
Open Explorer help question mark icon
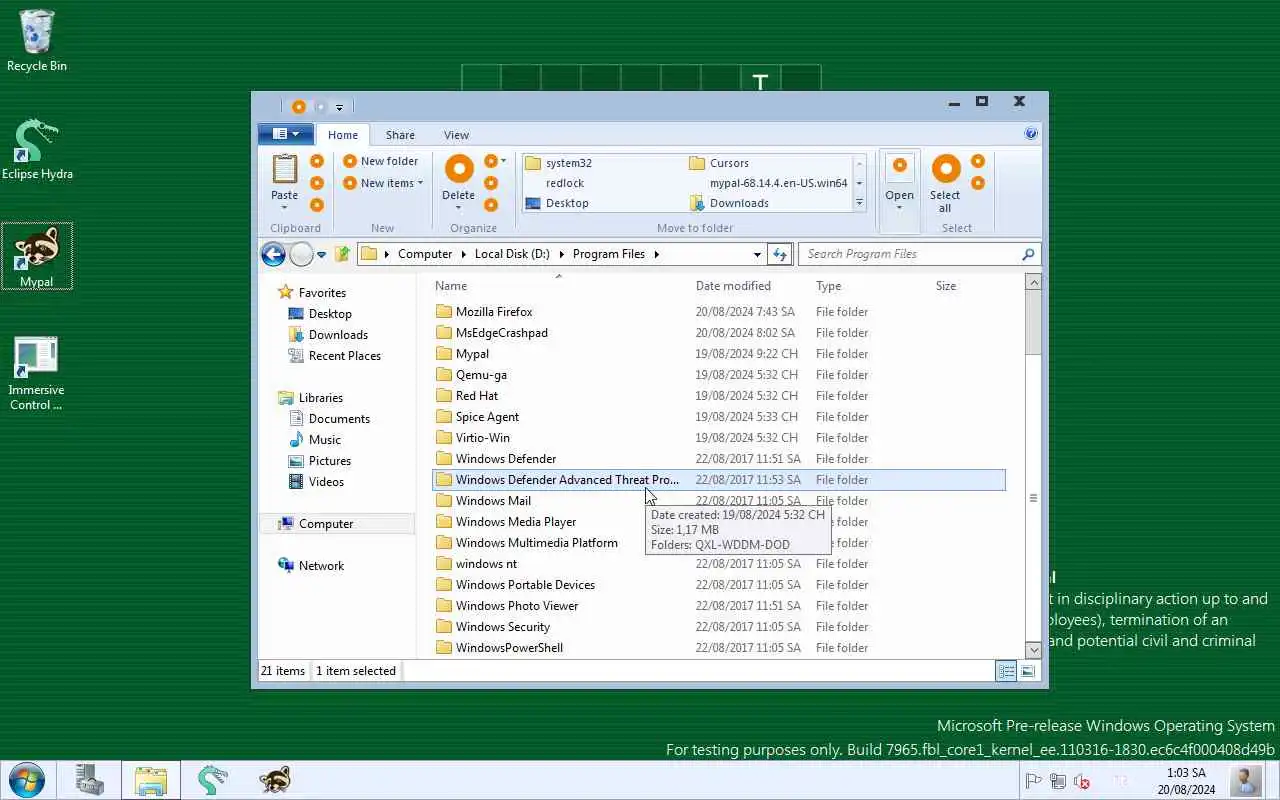[x=1031, y=133]
